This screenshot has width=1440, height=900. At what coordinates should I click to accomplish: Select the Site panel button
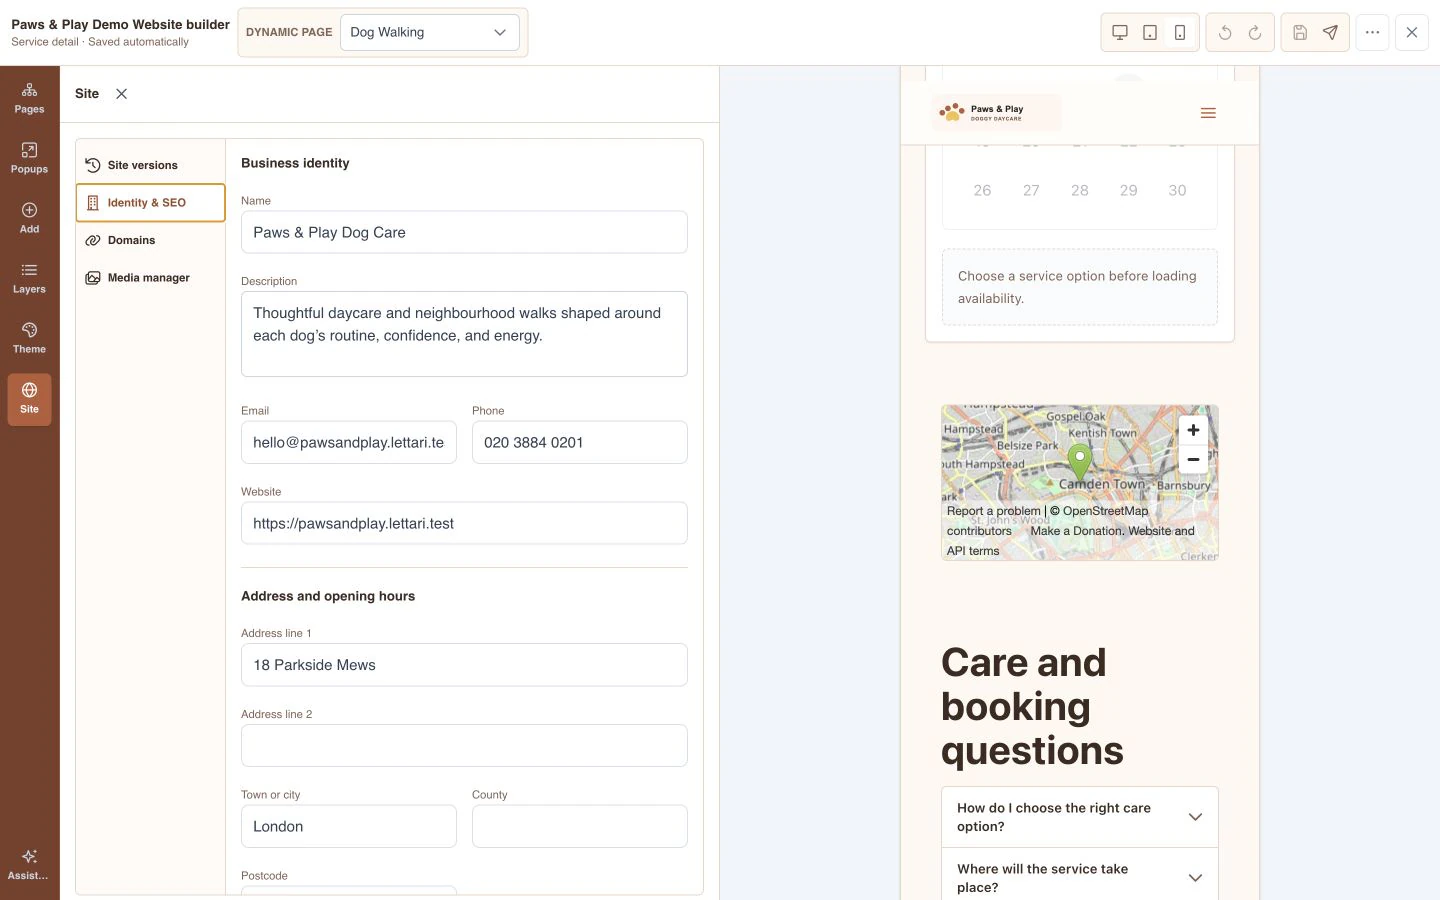click(29, 398)
